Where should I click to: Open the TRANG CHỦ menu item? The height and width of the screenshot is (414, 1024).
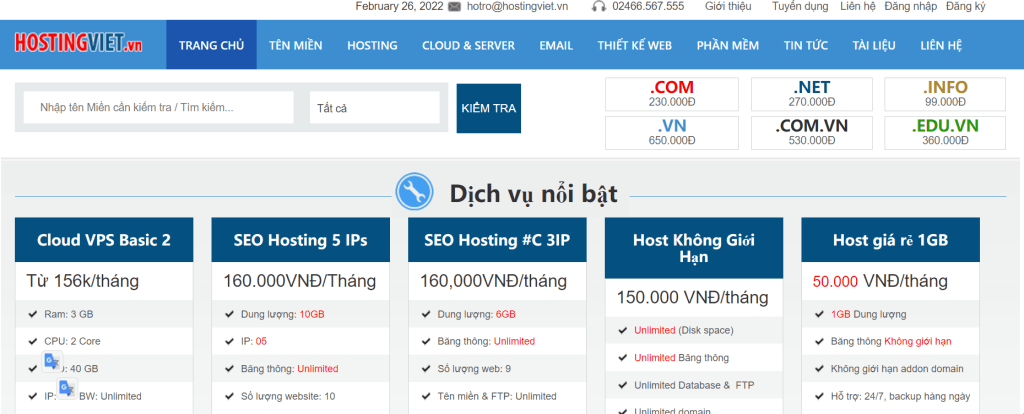click(212, 45)
